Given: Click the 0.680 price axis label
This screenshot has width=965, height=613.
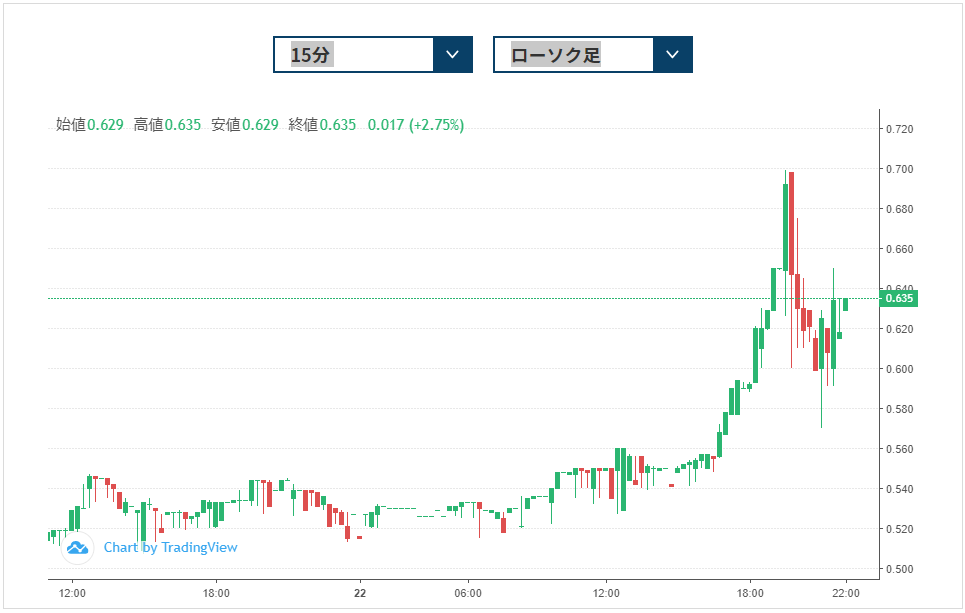Looking at the screenshot, I should (899, 209).
